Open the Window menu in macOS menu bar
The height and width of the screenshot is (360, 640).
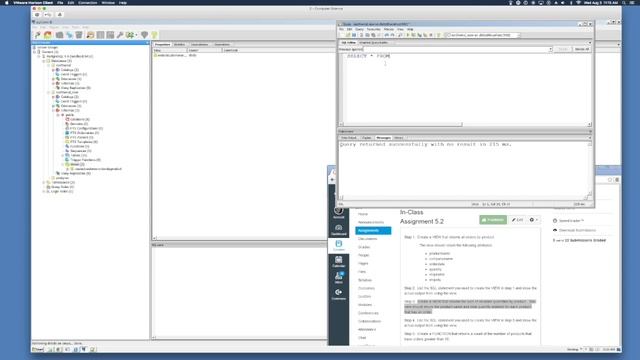pyautogui.click(x=108, y=2)
